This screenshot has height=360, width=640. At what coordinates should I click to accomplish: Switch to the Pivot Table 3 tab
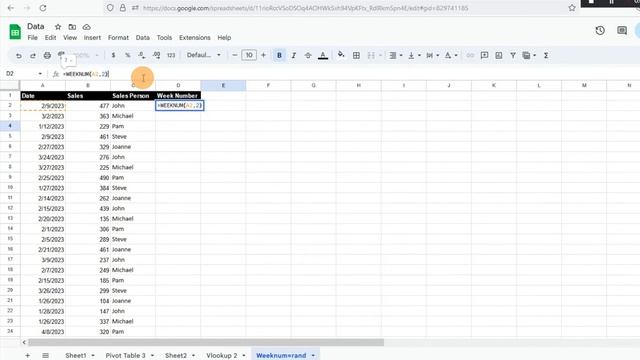point(125,356)
